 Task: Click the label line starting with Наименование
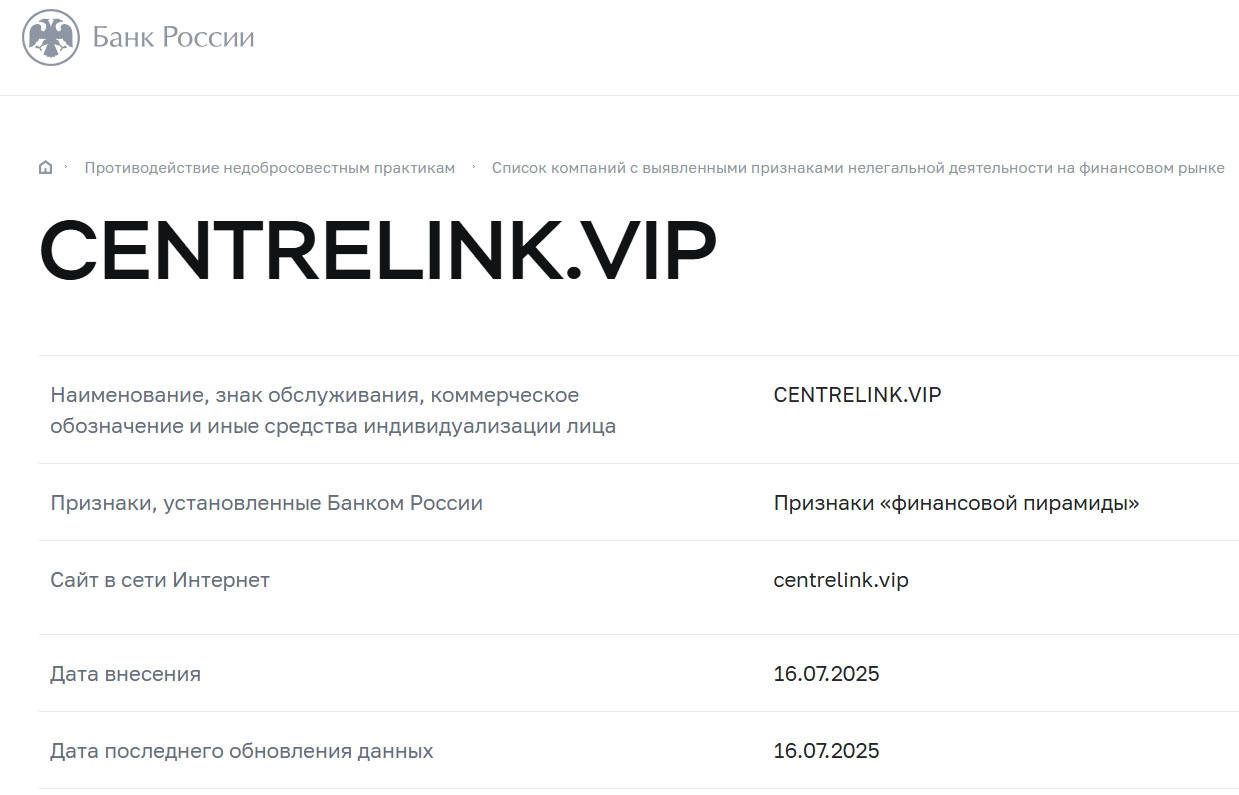coord(314,395)
